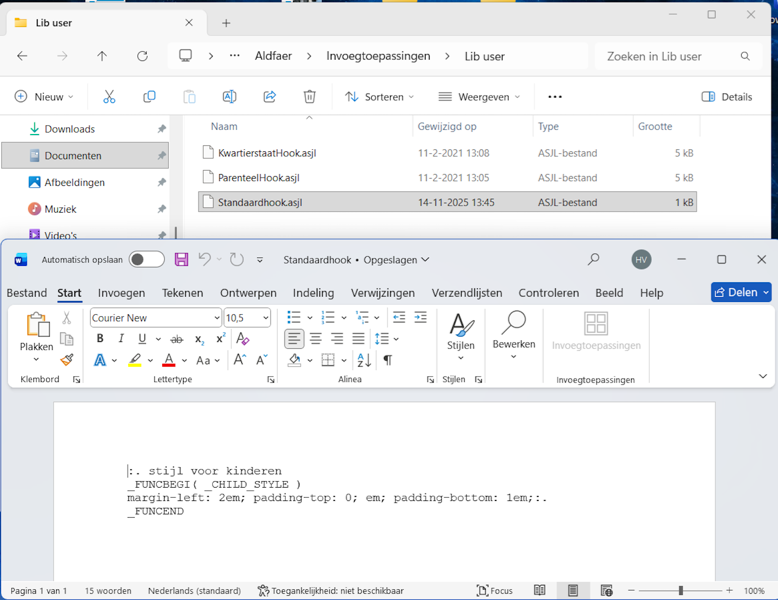This screenshot has width=778, height=600.
Task: Apply italic formatting in Word
Action: click(x=121, y=339)
